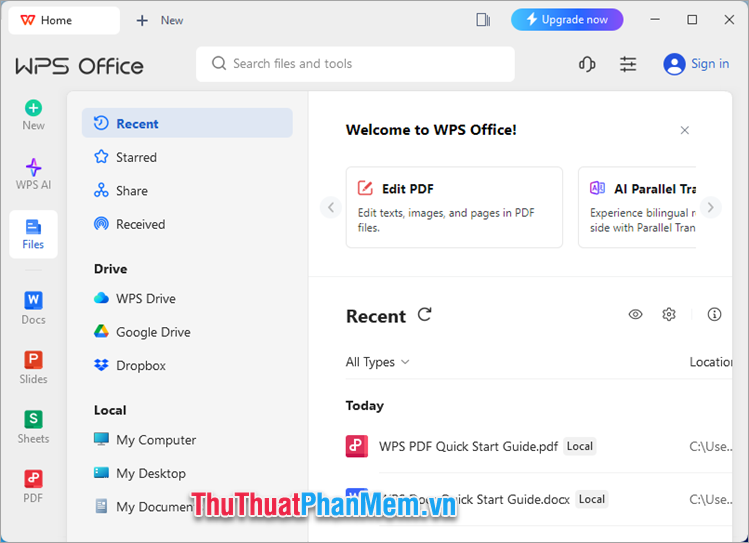Select Recent in the navigation list
749x543 pixels.
pos(187,123)
